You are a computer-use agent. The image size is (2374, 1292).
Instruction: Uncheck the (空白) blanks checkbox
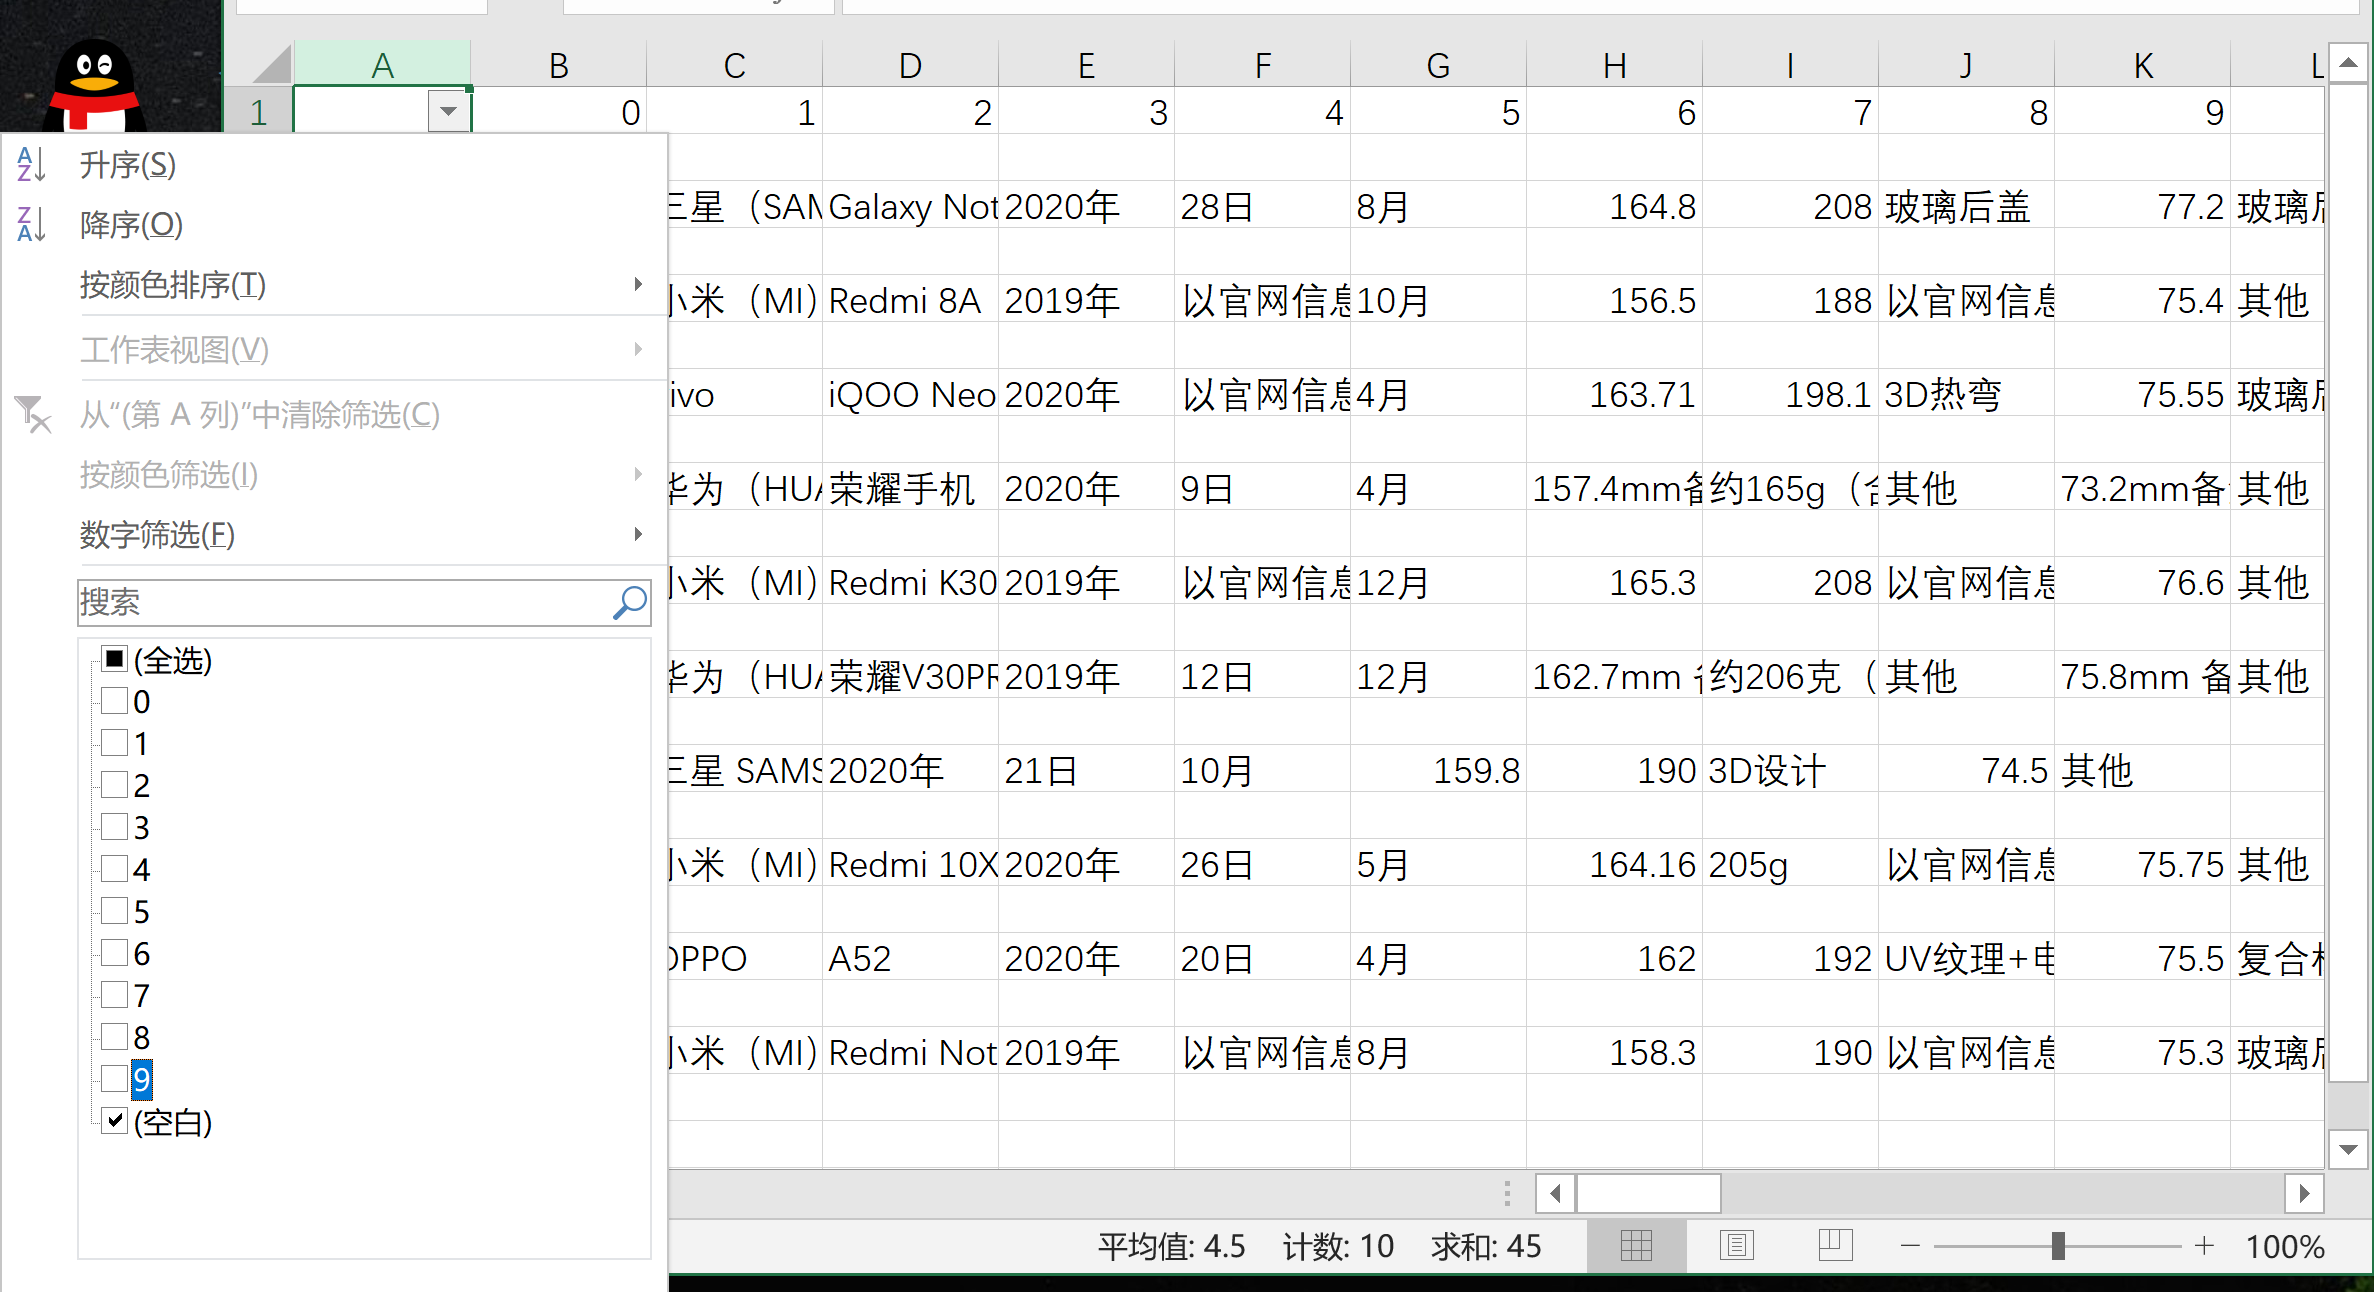115,1121
